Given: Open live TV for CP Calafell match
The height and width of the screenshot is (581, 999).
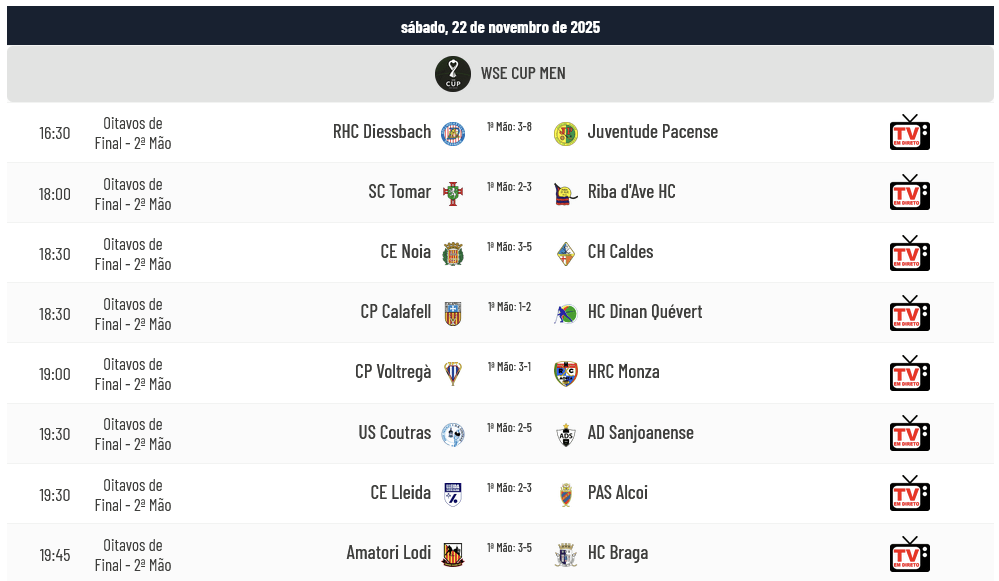Looking at the screenshot, I should pyautogui.click(x=909, y=313).
